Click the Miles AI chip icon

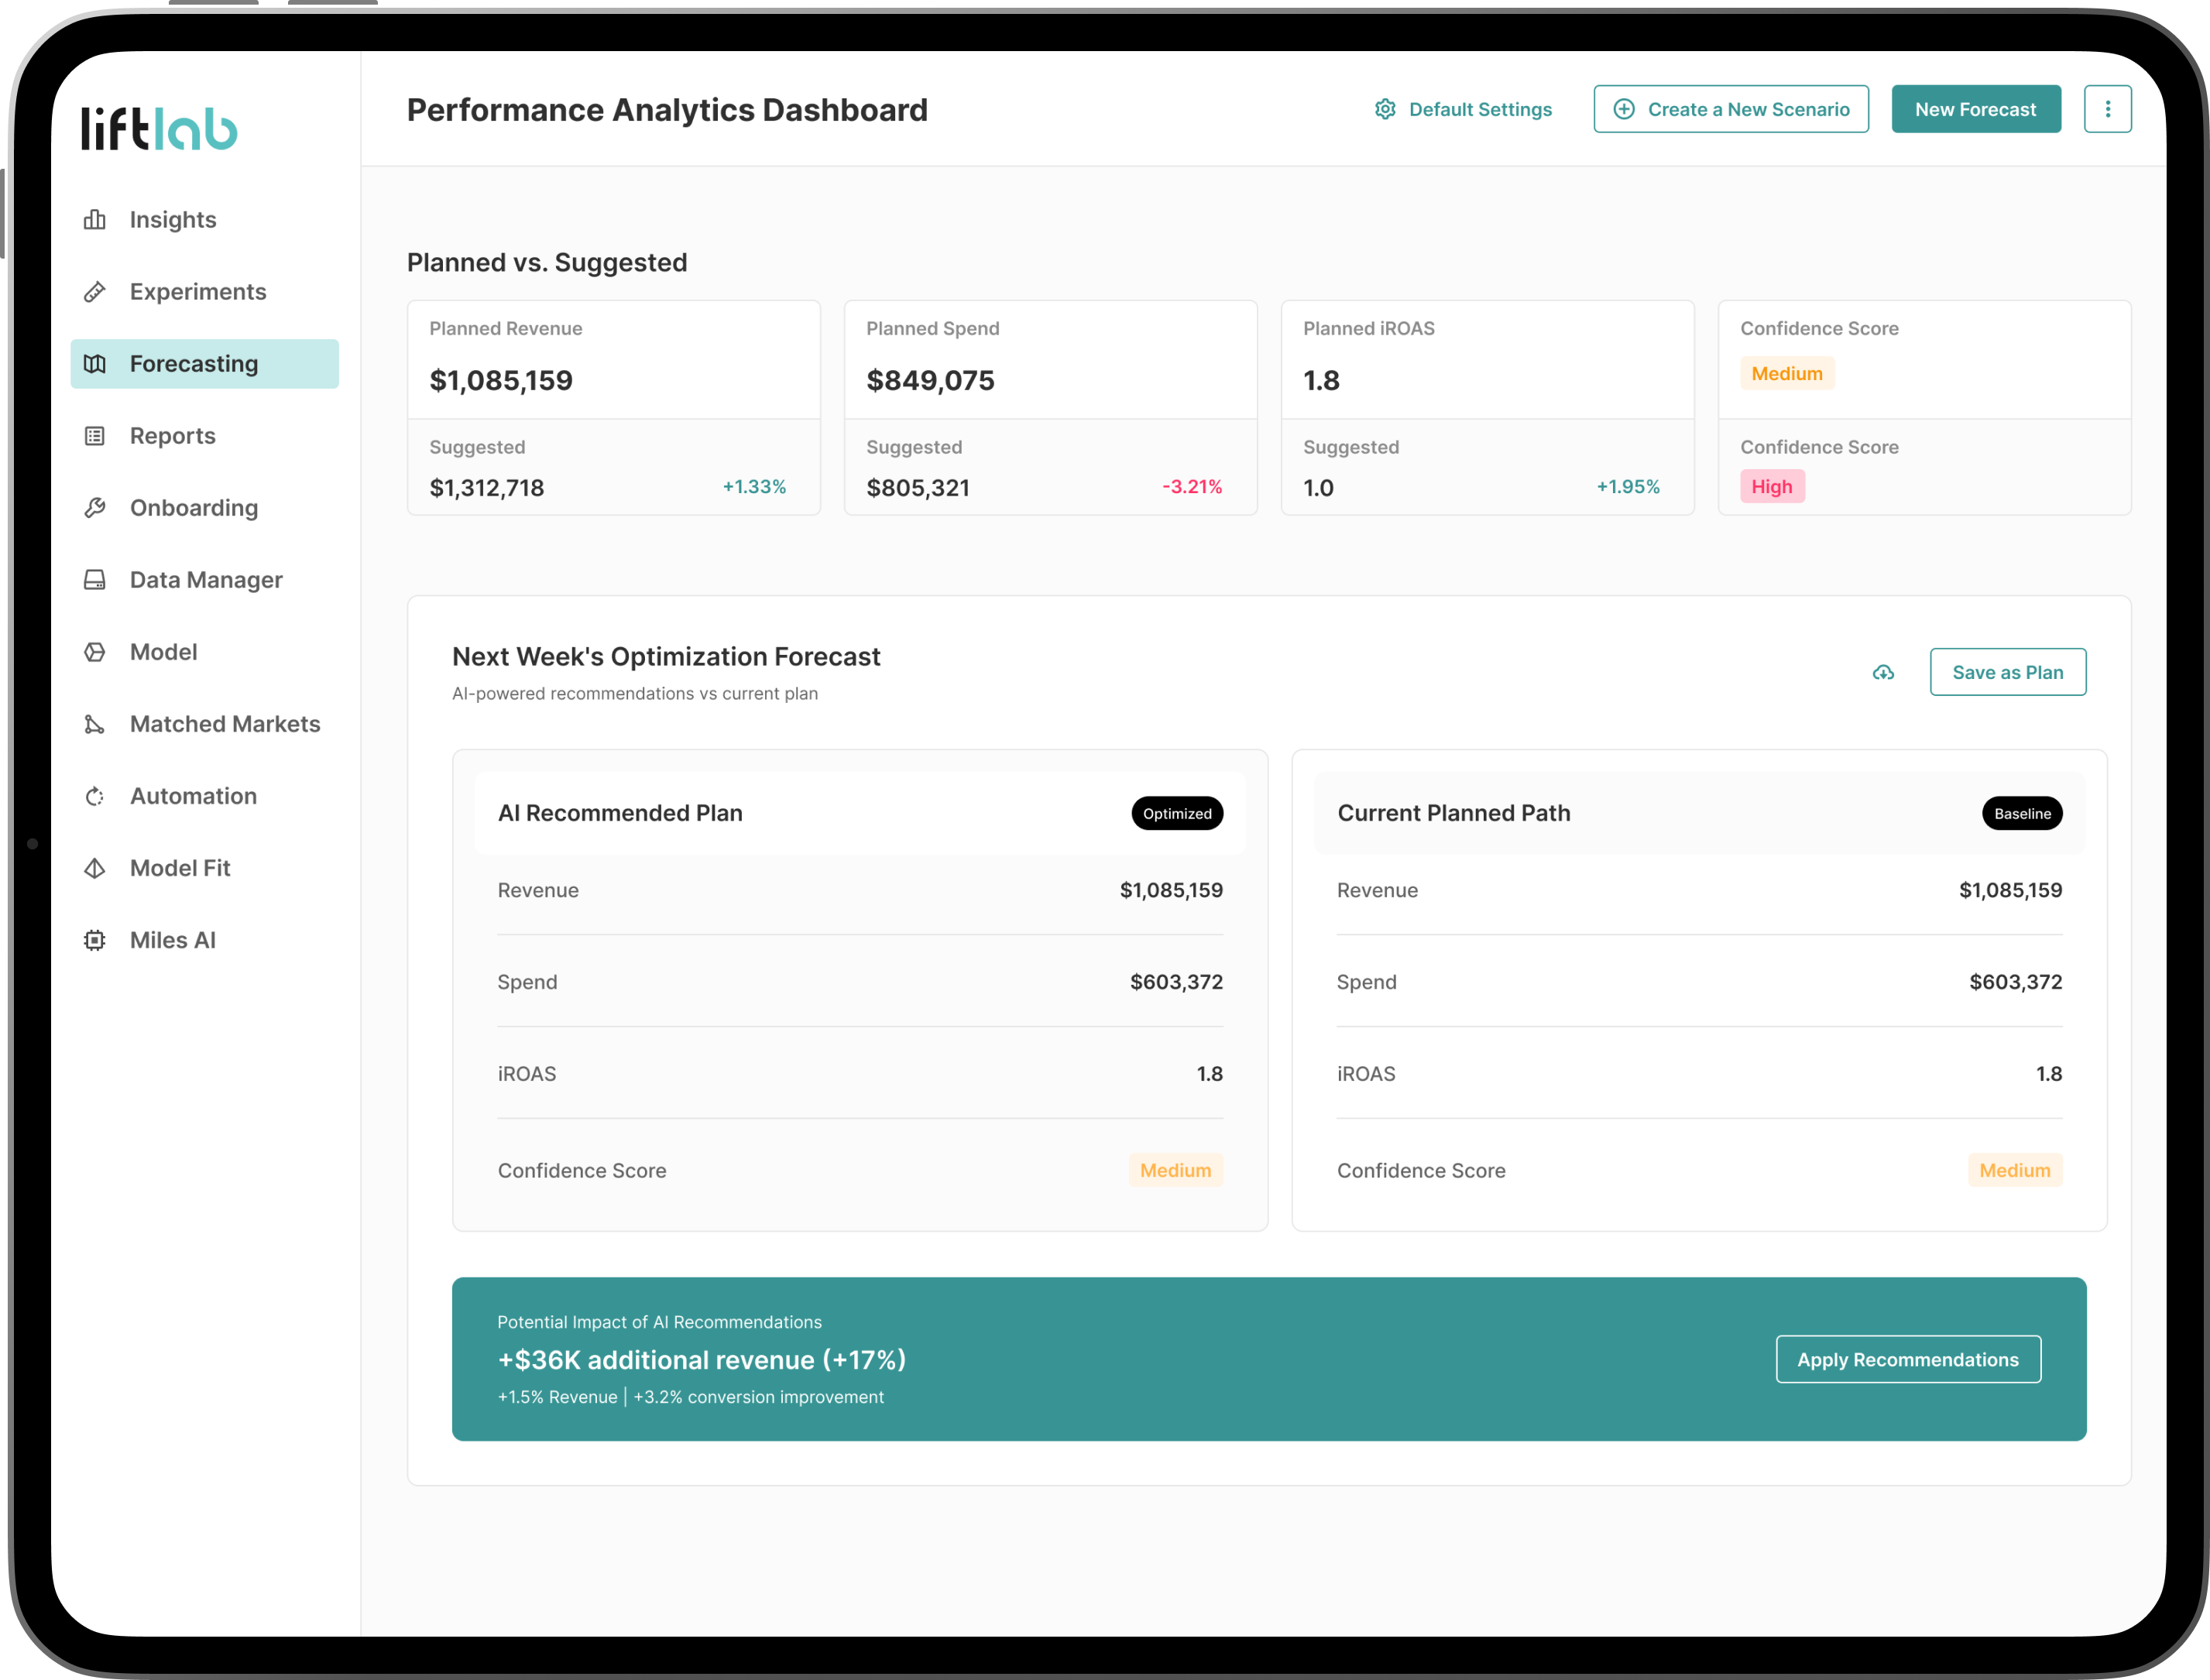(95, 940)
